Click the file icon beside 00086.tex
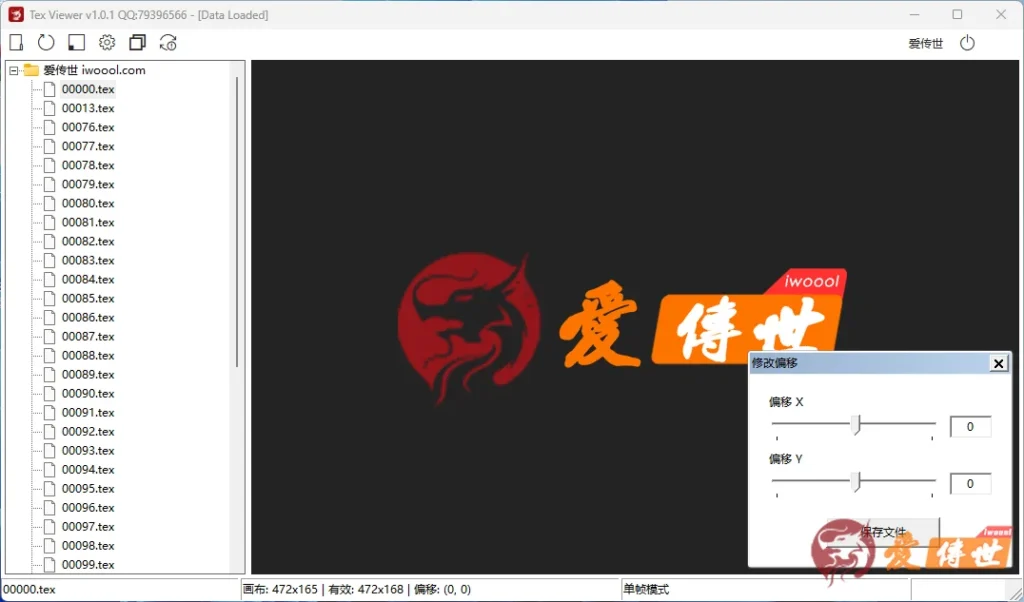This screenshot has width=1024, height=602. point(50,317)
